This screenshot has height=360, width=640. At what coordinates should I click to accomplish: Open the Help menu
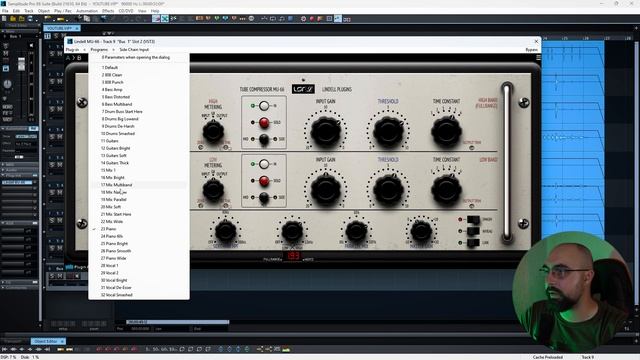click(155, 11)
